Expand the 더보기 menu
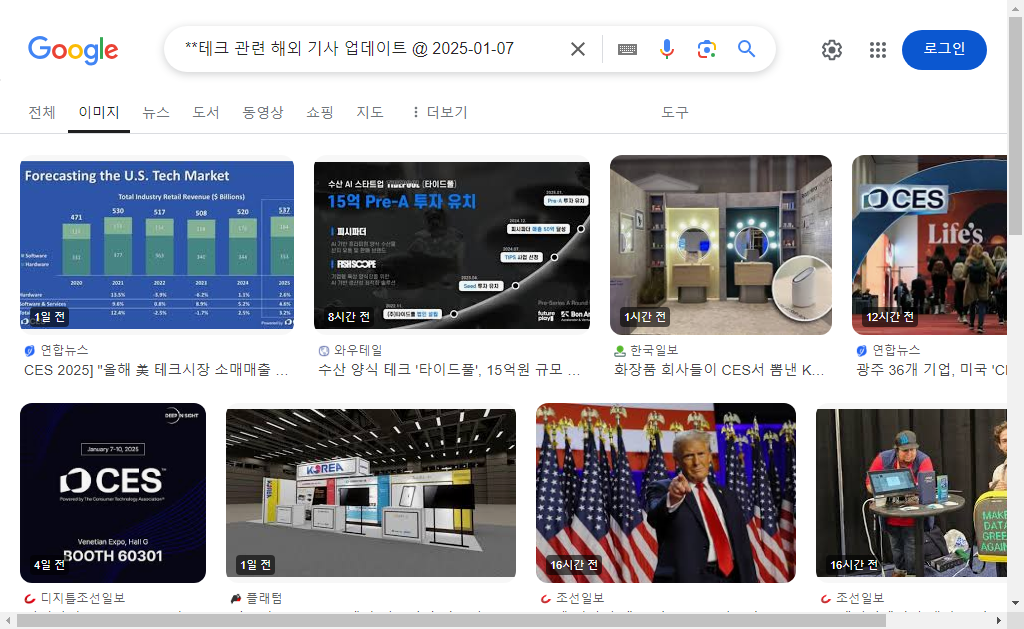Screen dimensions: 1024x629 coord(440,112)
